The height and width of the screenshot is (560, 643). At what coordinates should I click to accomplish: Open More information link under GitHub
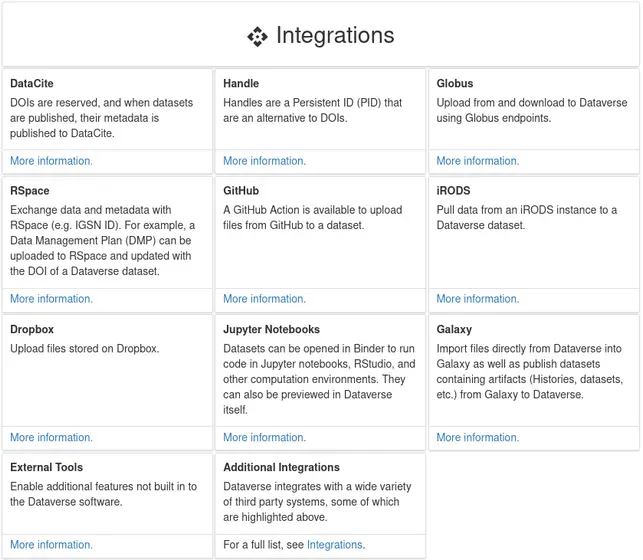tap(264, 299)
